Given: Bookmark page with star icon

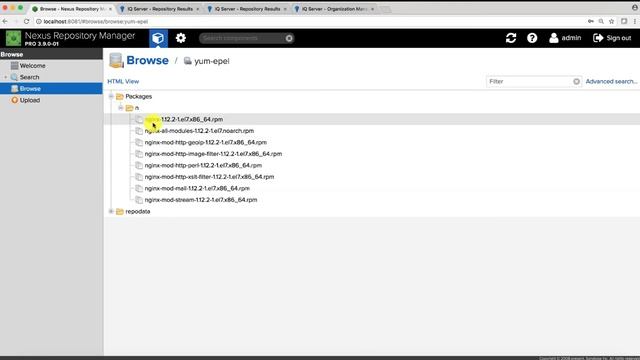Looking at the screenshot, I should pos(611,21).
